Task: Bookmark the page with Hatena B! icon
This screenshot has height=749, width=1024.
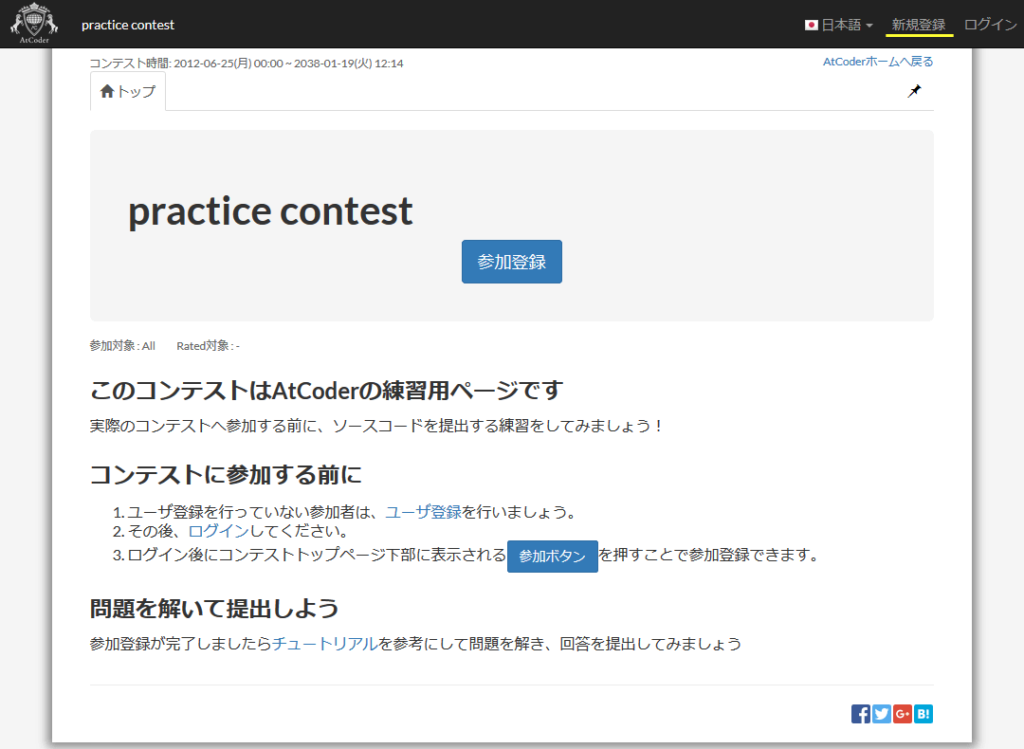Action: pos(923,713)
